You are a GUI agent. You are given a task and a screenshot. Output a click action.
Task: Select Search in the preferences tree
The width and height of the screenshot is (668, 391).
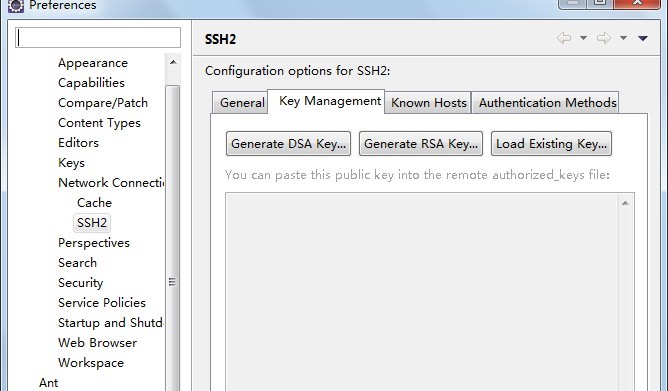pyautogui.click(x=78, y=263)
